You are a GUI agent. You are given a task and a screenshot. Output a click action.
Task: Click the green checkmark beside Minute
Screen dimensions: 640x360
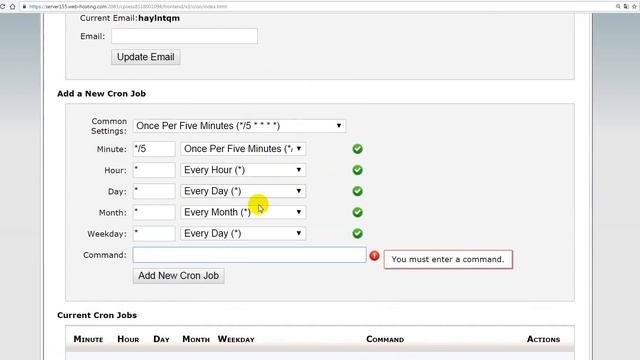(358, 149)
